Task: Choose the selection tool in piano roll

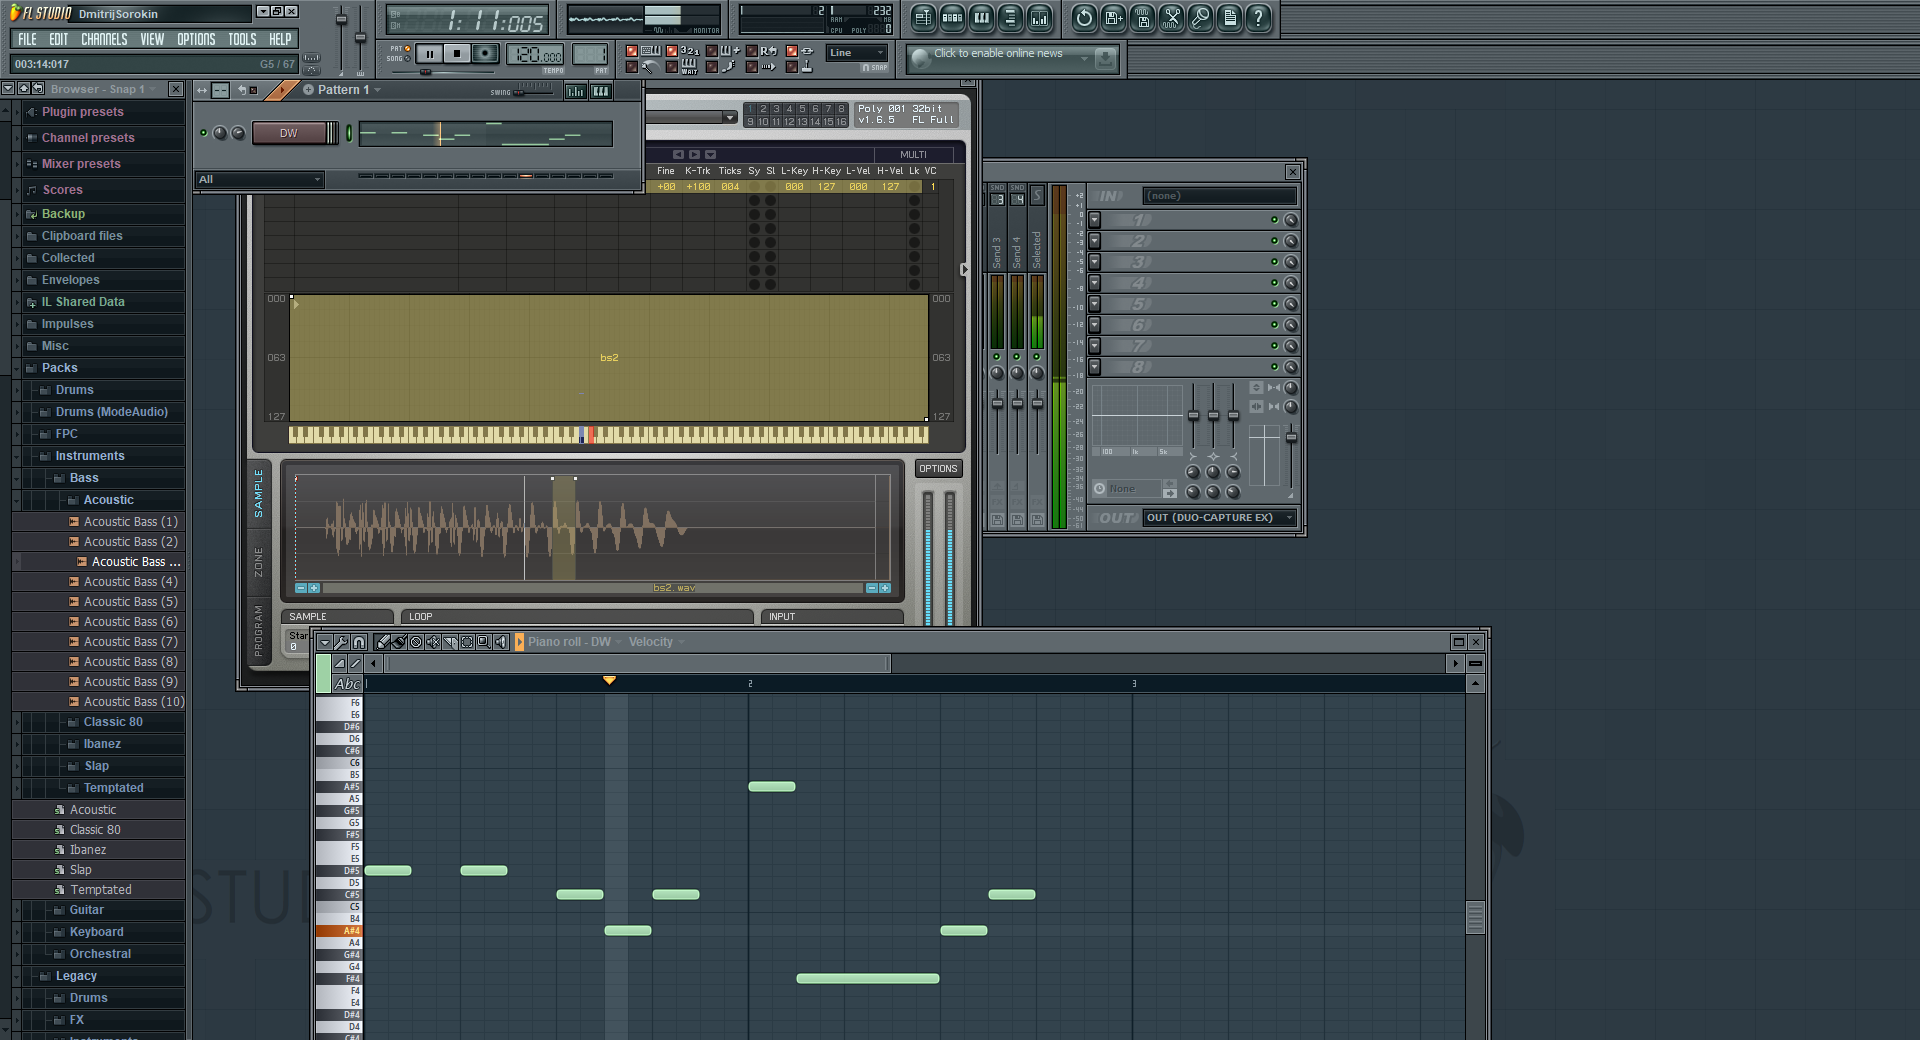Action: click(467, 642)
